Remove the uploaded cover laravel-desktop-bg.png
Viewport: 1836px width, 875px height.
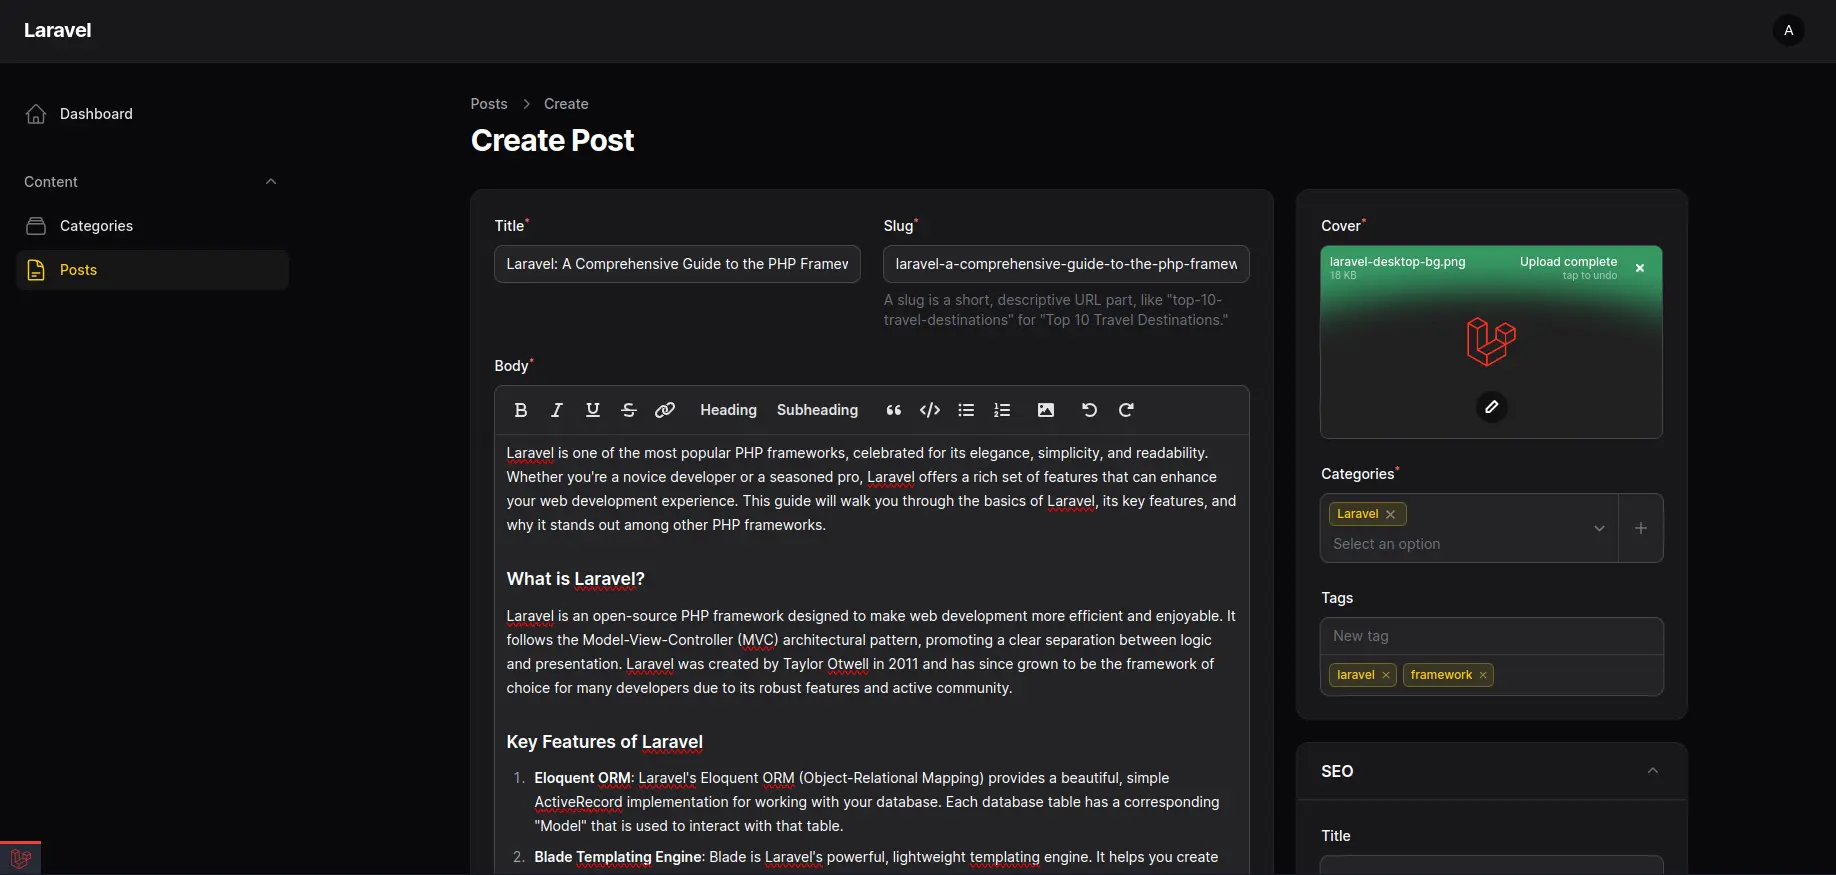pos(1640,268)
